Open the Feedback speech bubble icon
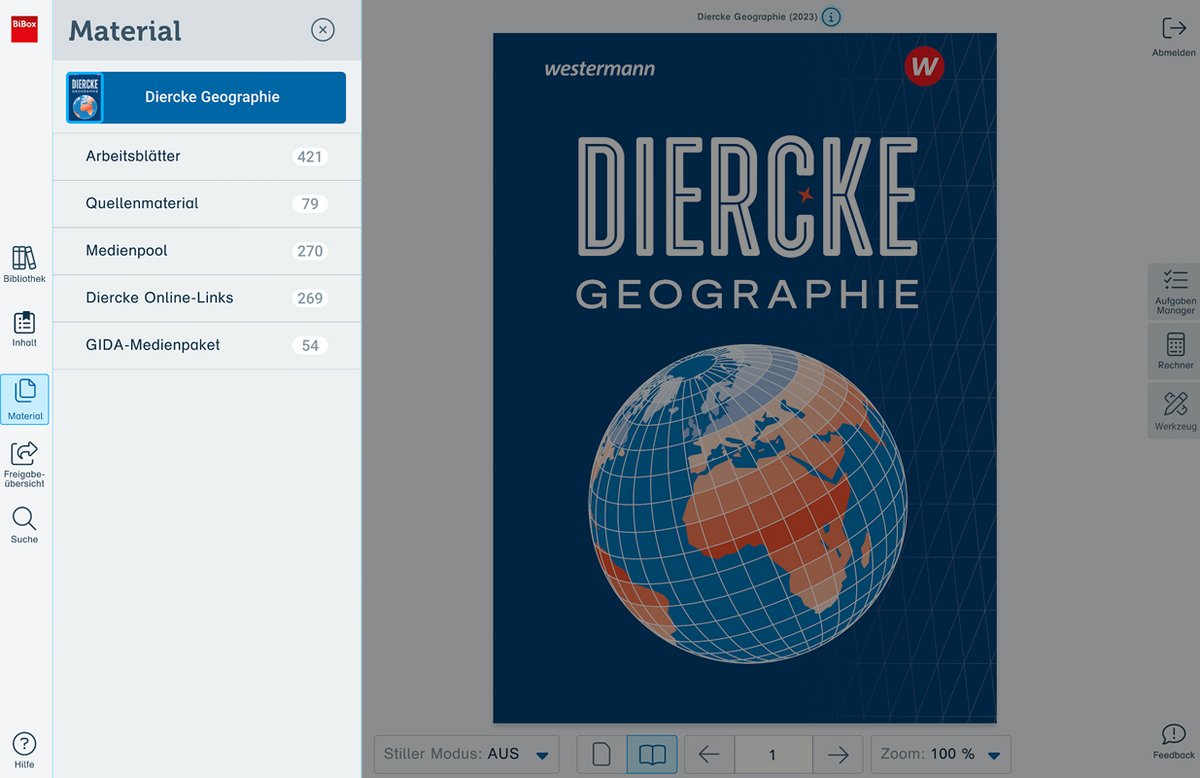The height and width of the screenshot is (778, 1200). point(1173,741)
